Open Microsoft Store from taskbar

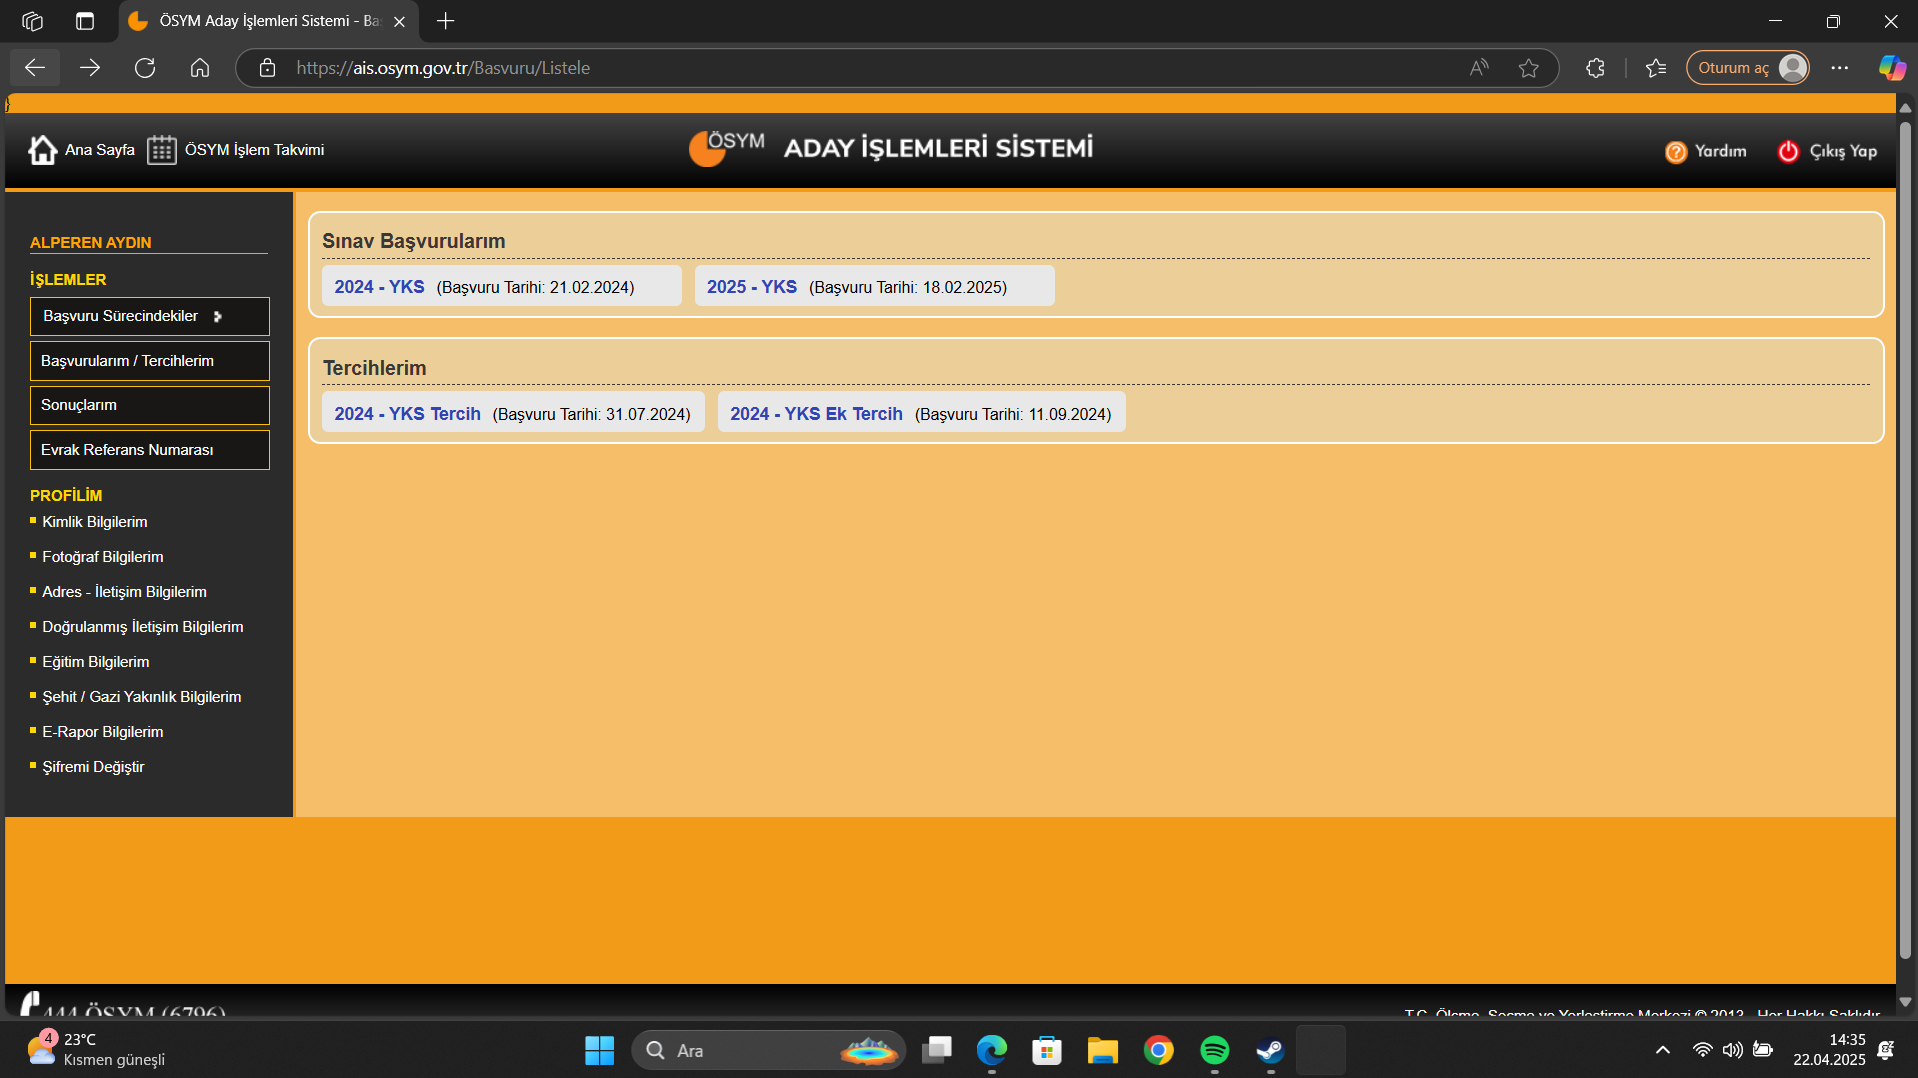pos(1047,1050)
